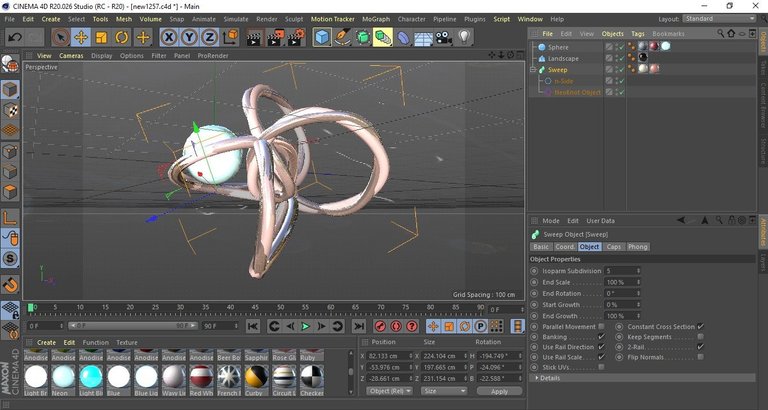
Task: Click Make Editable icon in left sidebar
Action: [x=10, y=64]
